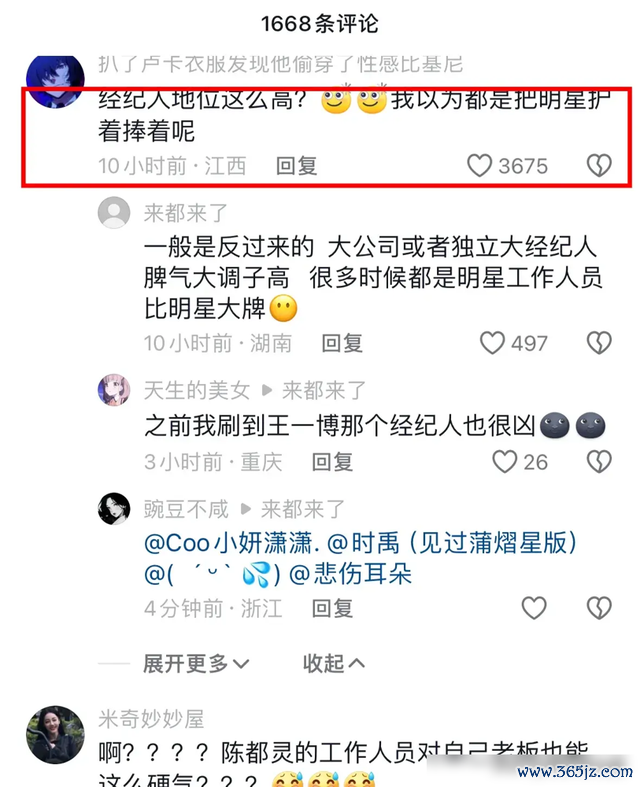Collapse the replies with 收起
Screen dimensions: 640x787
(334, 664)
